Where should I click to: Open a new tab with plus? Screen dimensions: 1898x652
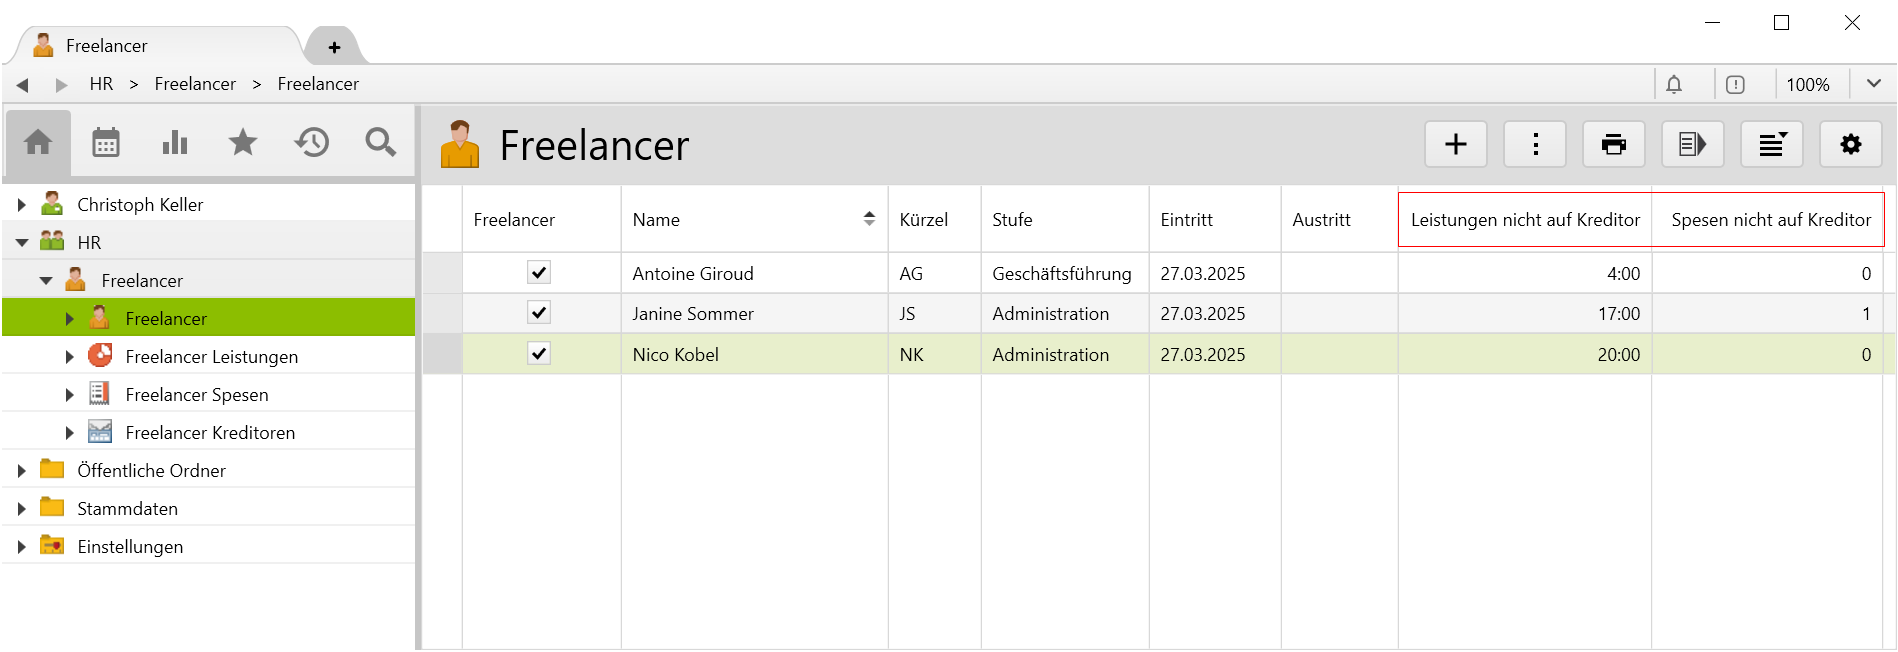coord(334,47)
